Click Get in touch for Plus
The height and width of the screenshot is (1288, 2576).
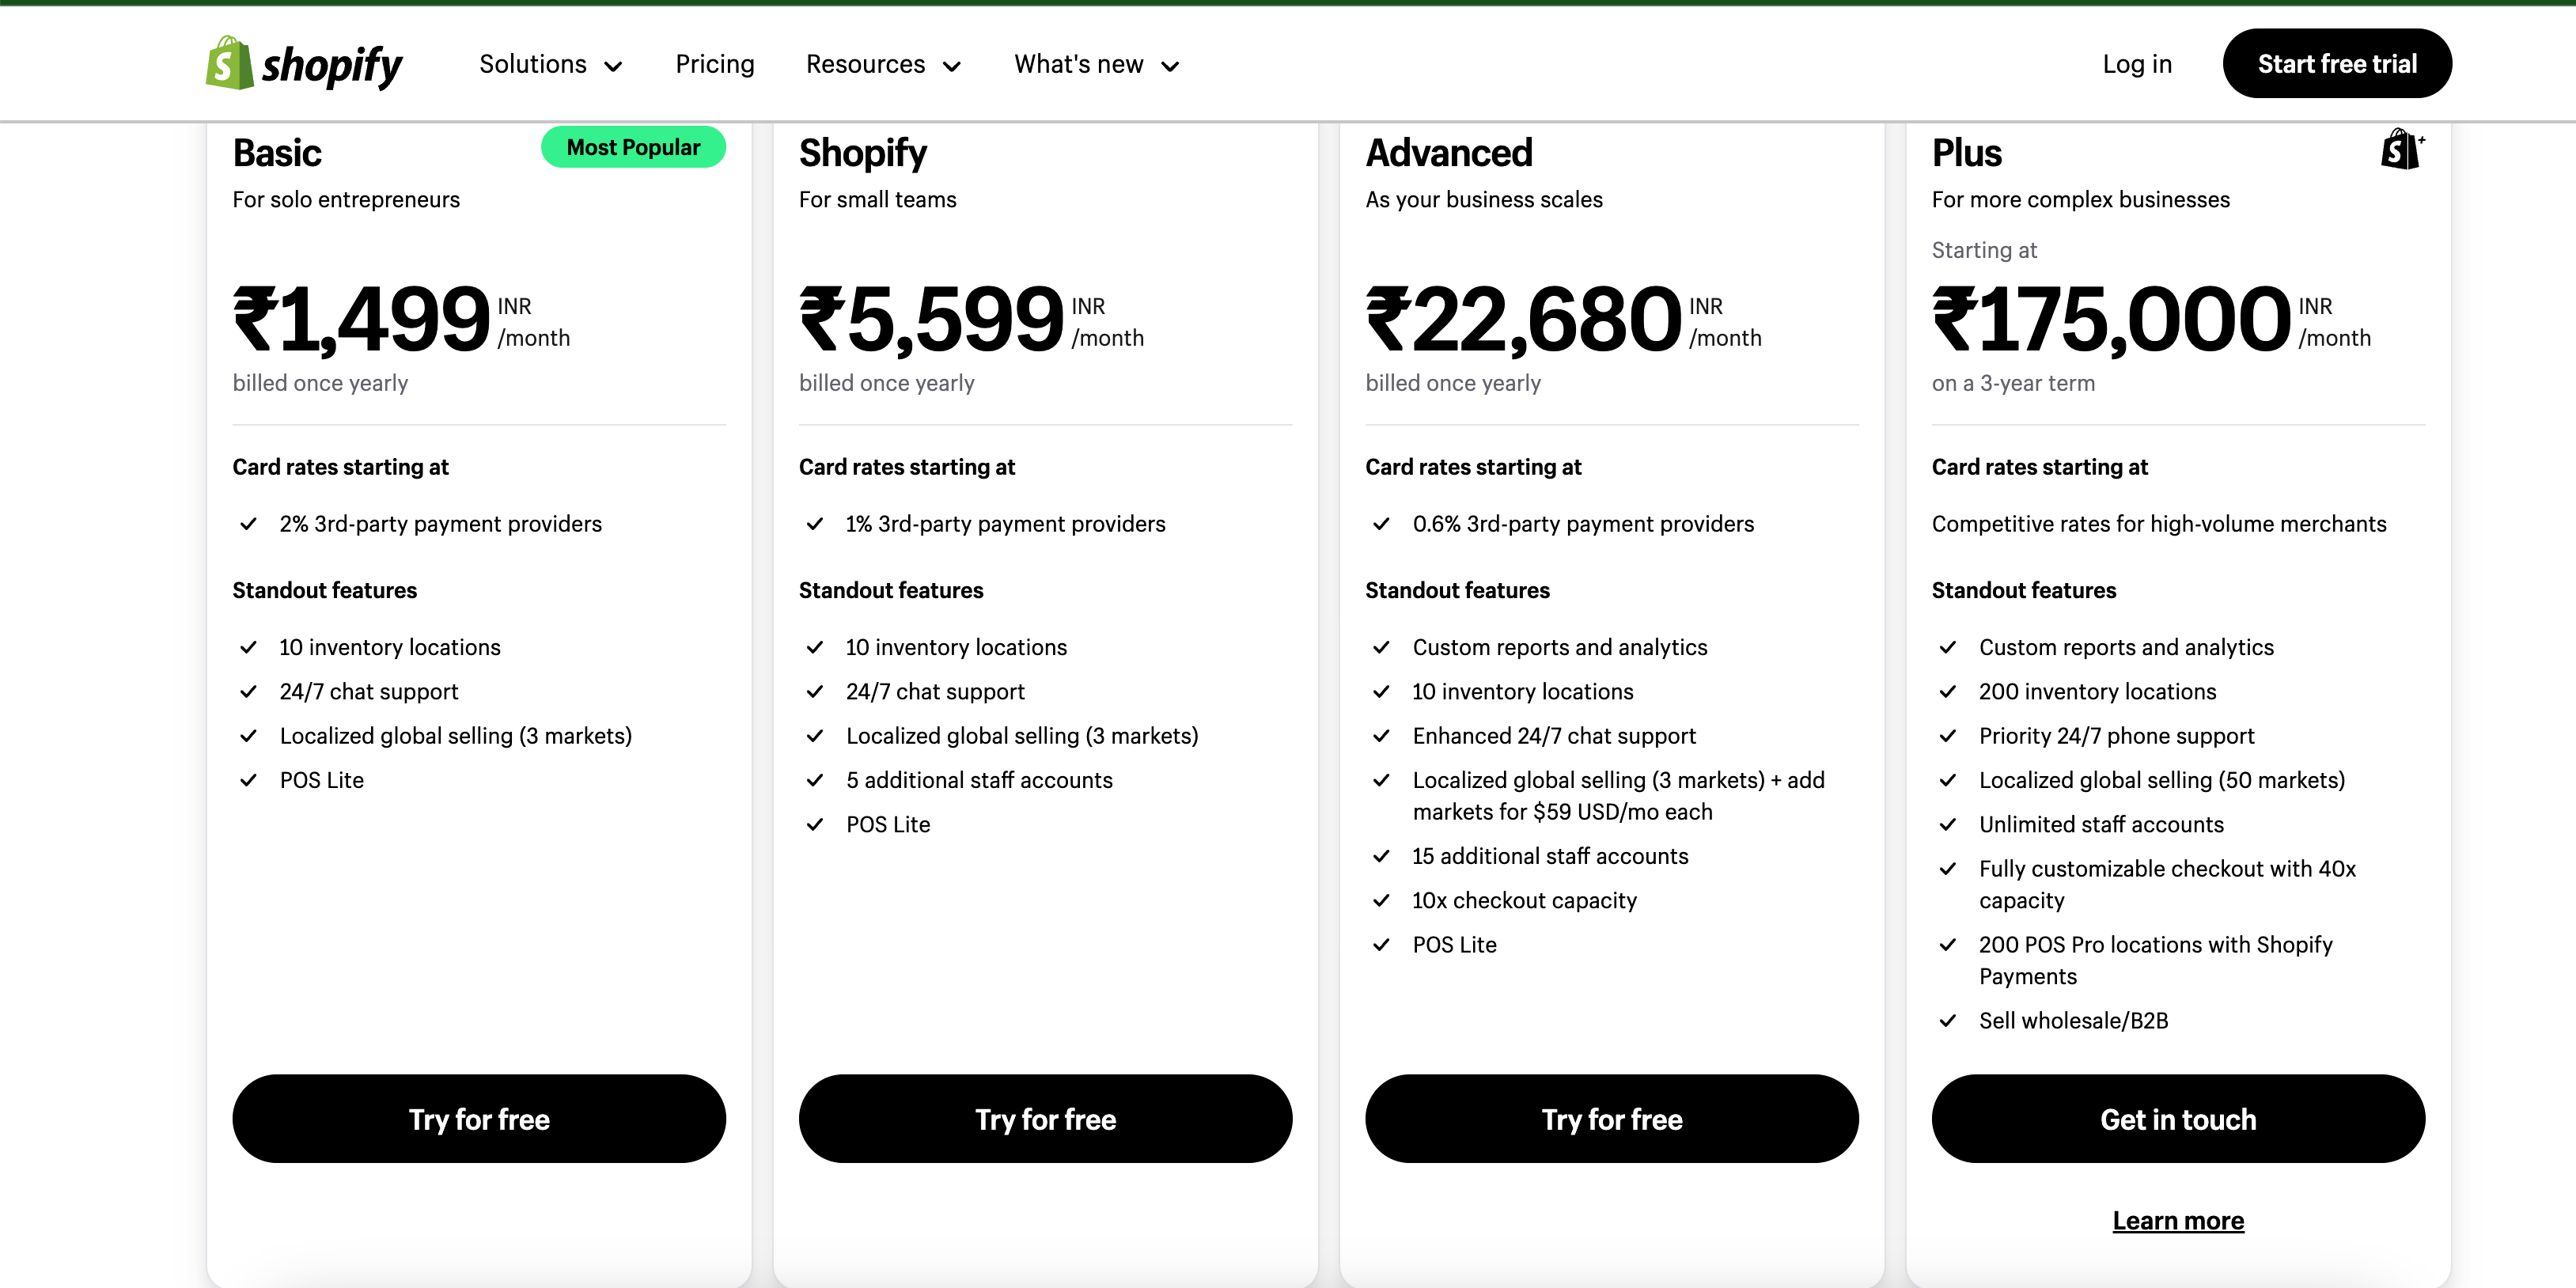coord(2177,1118)
